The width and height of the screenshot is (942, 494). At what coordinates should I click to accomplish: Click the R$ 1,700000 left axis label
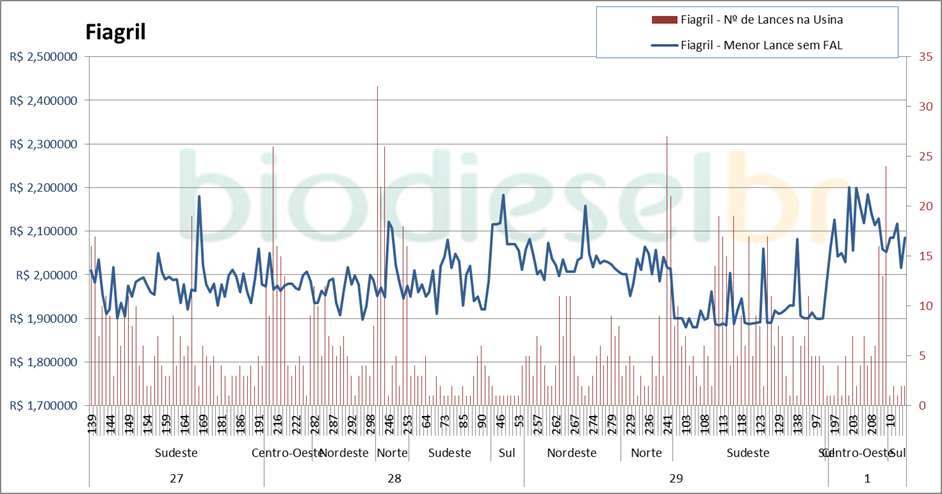click(x=43, y=406)
